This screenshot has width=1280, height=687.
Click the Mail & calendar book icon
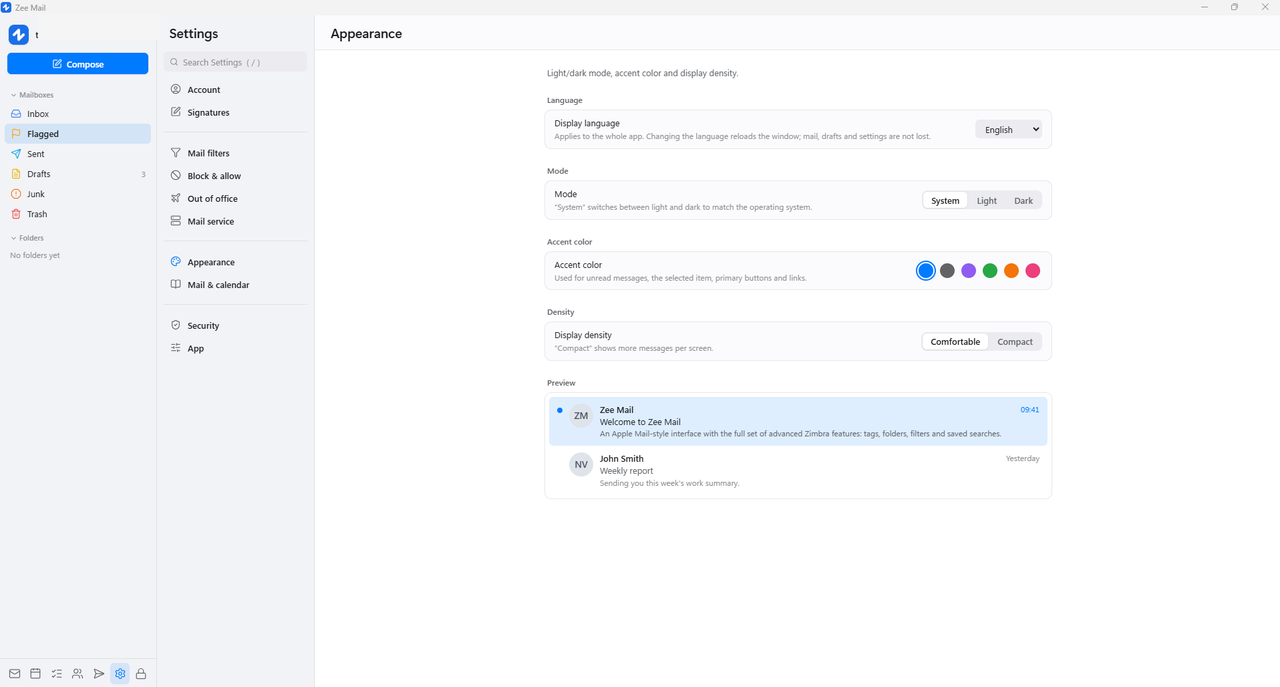click(176, 285)
